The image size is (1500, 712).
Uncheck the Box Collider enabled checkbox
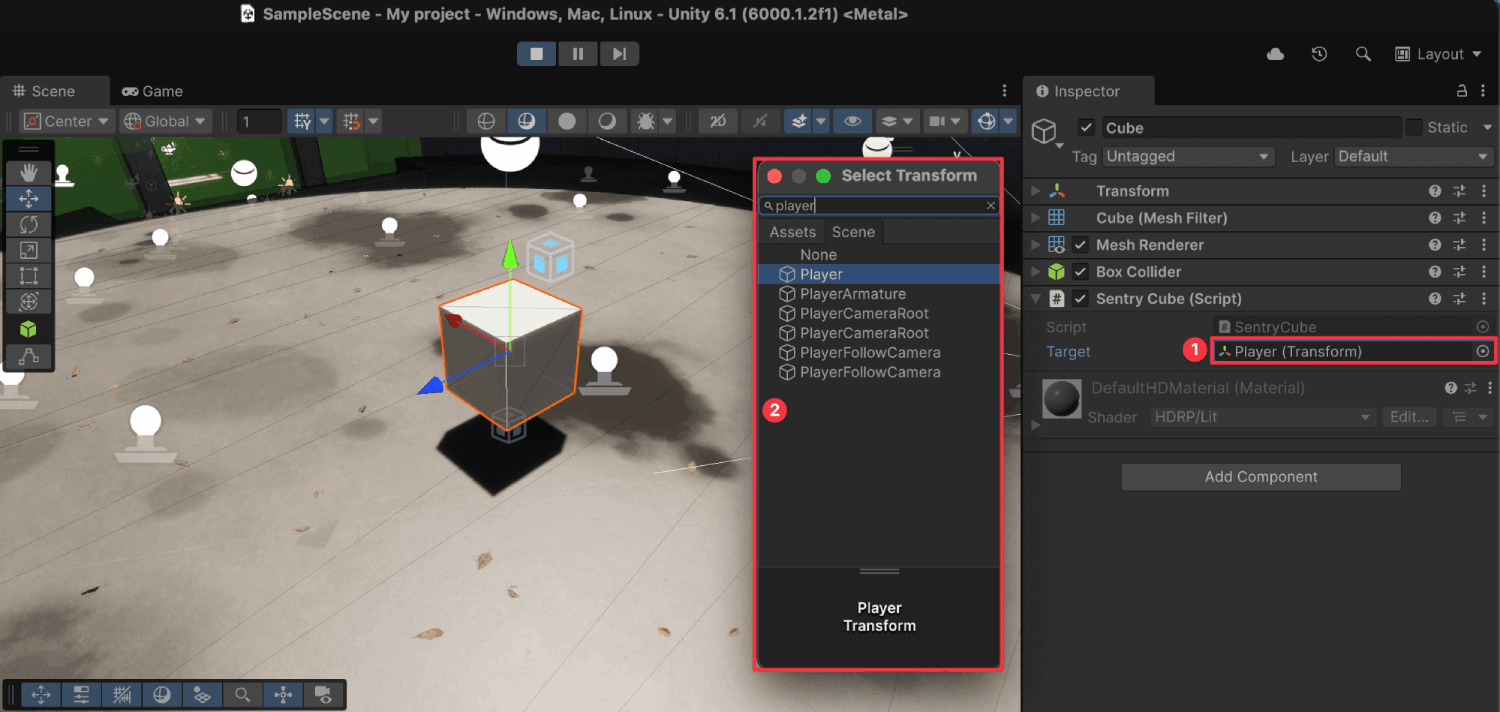tap(1078, 271)
